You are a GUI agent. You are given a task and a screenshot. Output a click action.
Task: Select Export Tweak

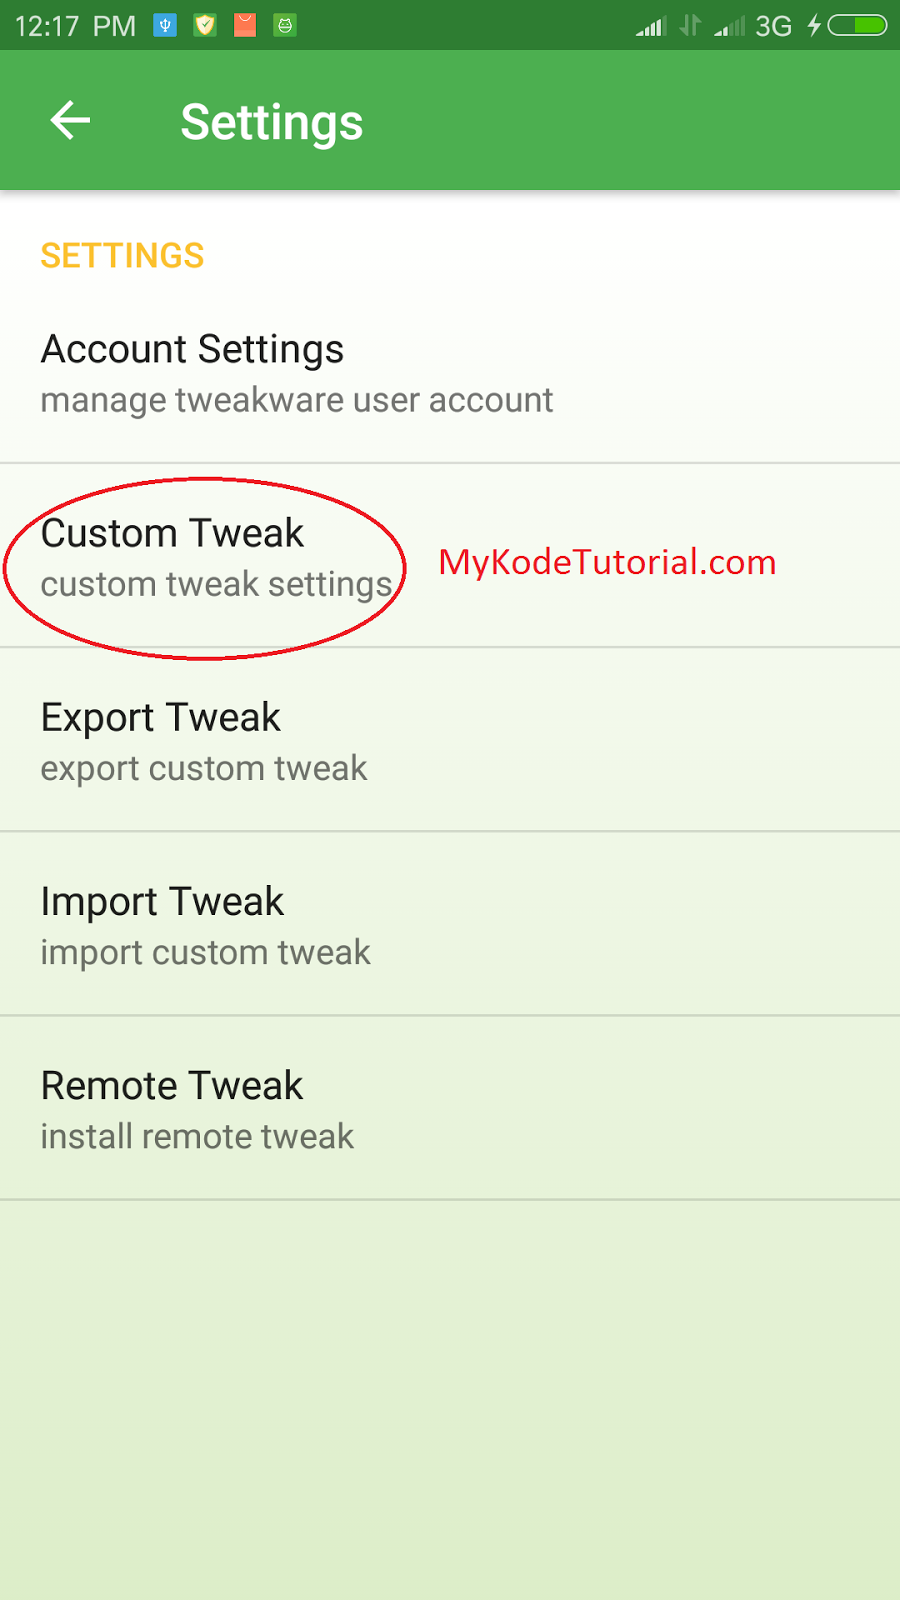click(450, 740)
